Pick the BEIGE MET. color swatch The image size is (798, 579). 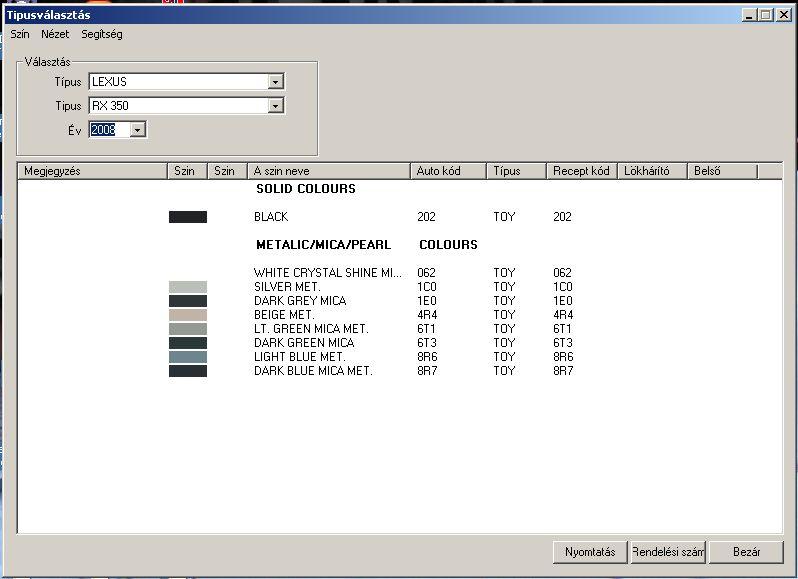click(x=188, y=315)
